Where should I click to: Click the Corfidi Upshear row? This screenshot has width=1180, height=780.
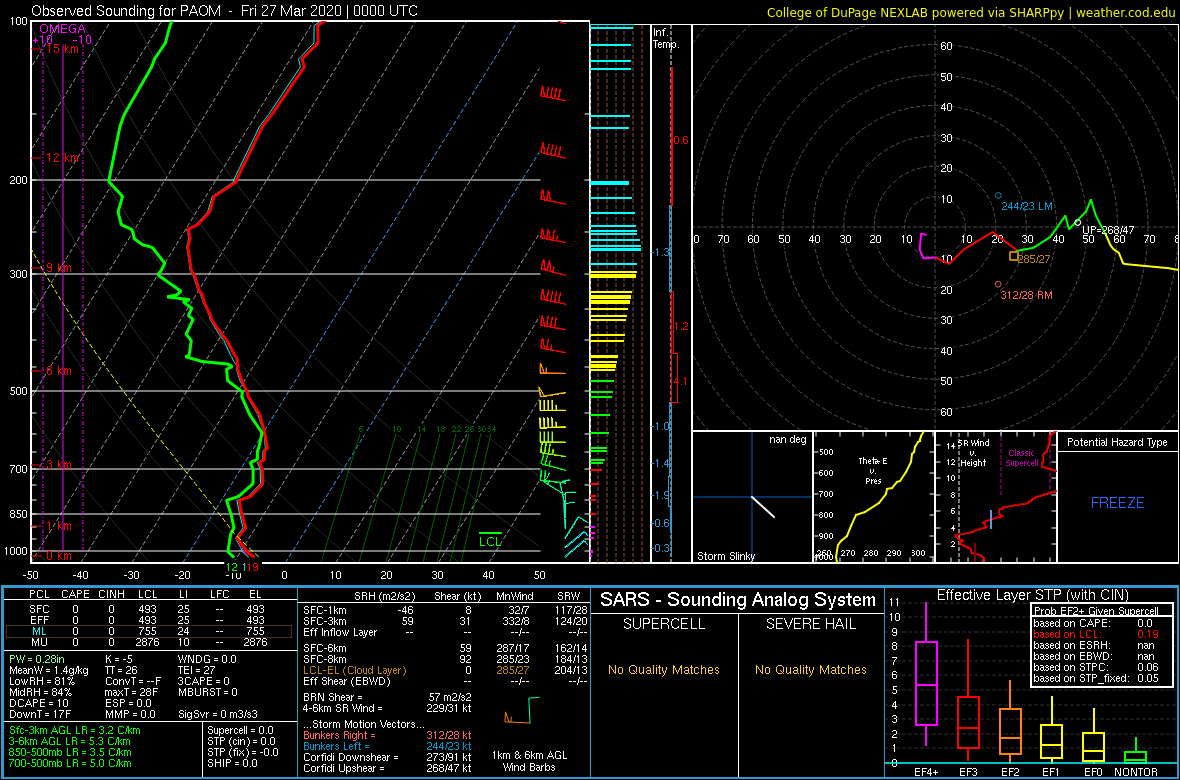[x=387, y=768]
